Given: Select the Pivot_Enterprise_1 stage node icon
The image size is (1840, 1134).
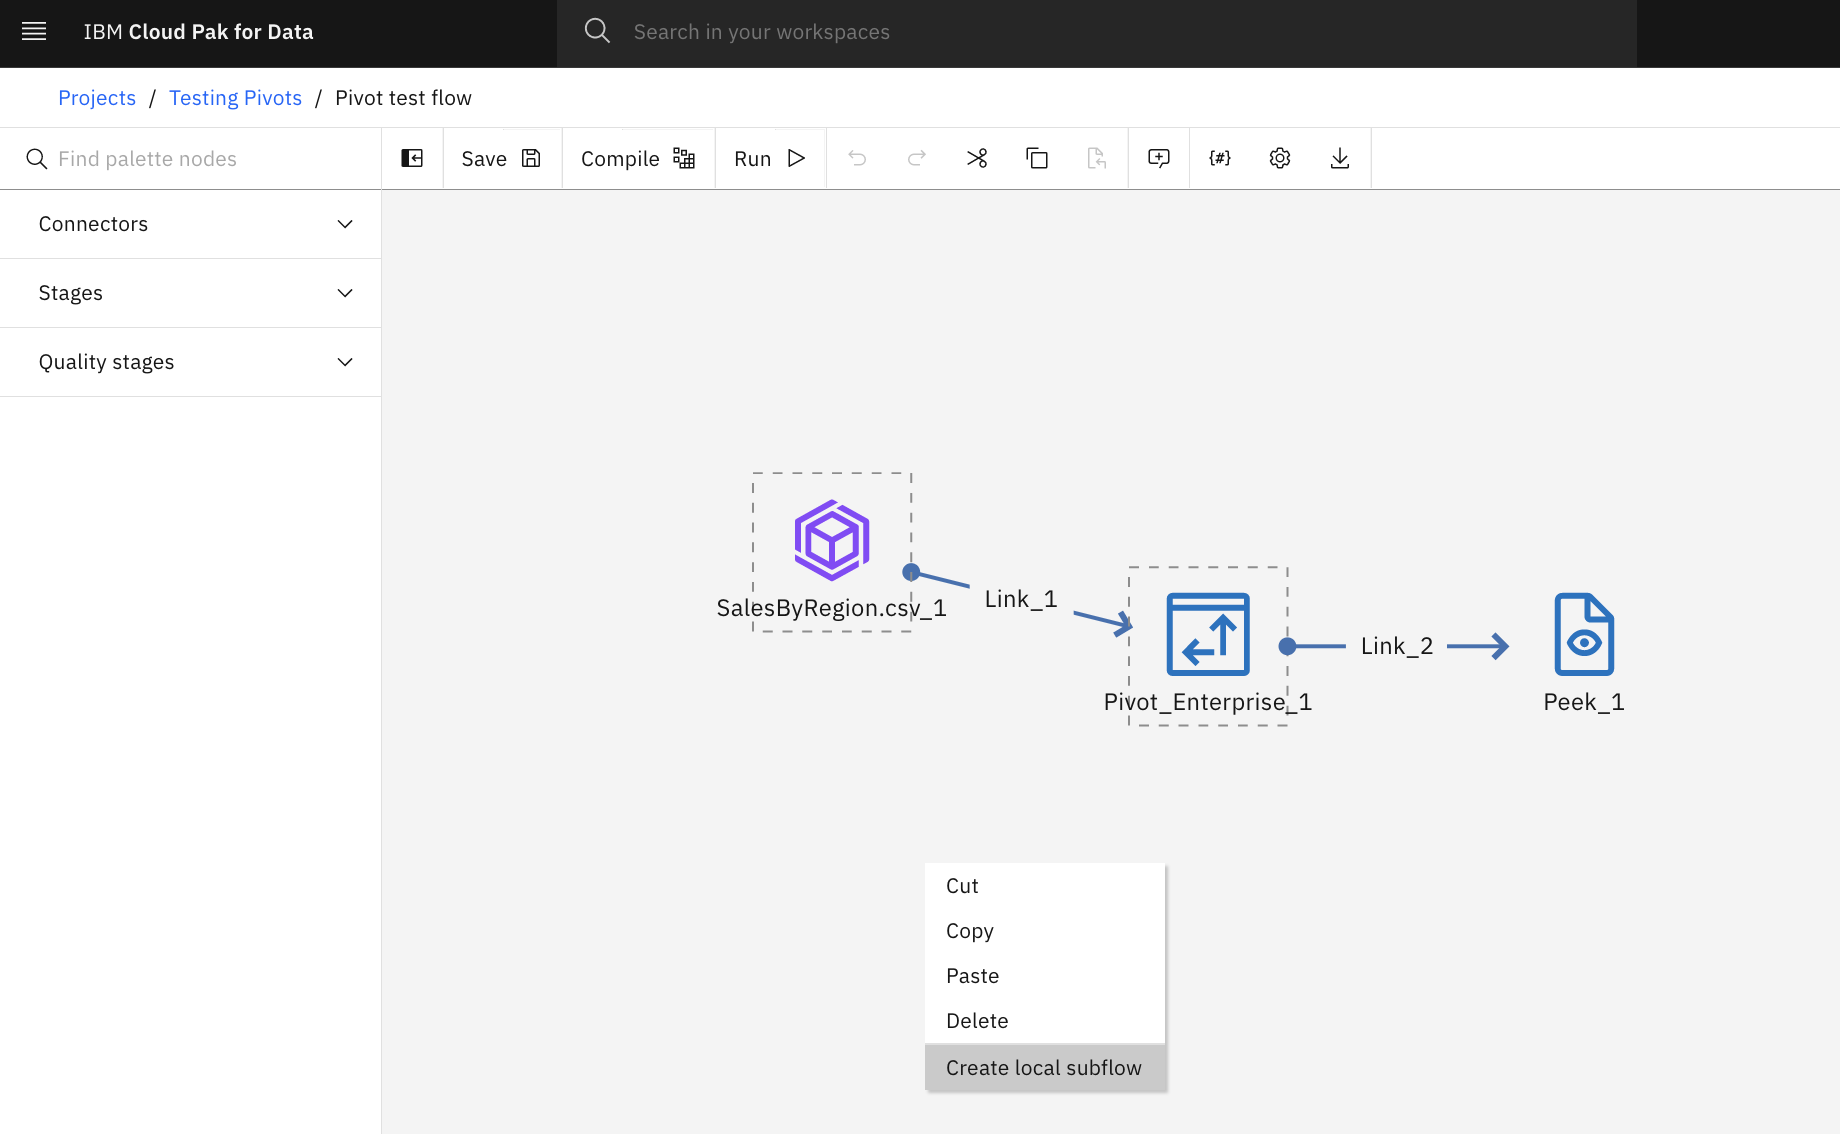Looking at the screenshot, I should tap(1208, 635).
